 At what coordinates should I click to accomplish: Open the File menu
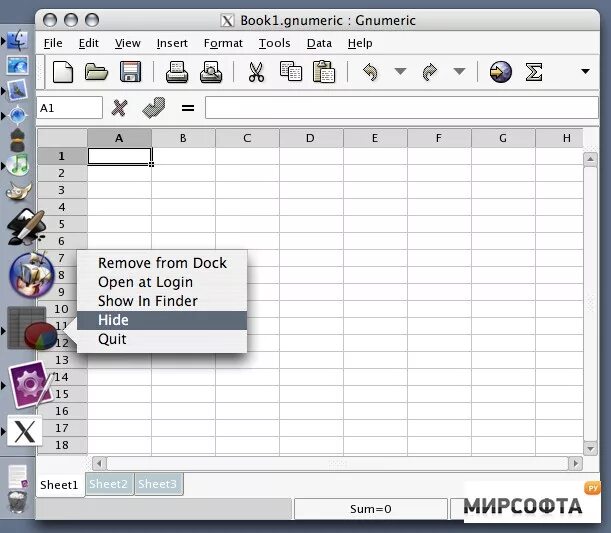tap(53, 43)
